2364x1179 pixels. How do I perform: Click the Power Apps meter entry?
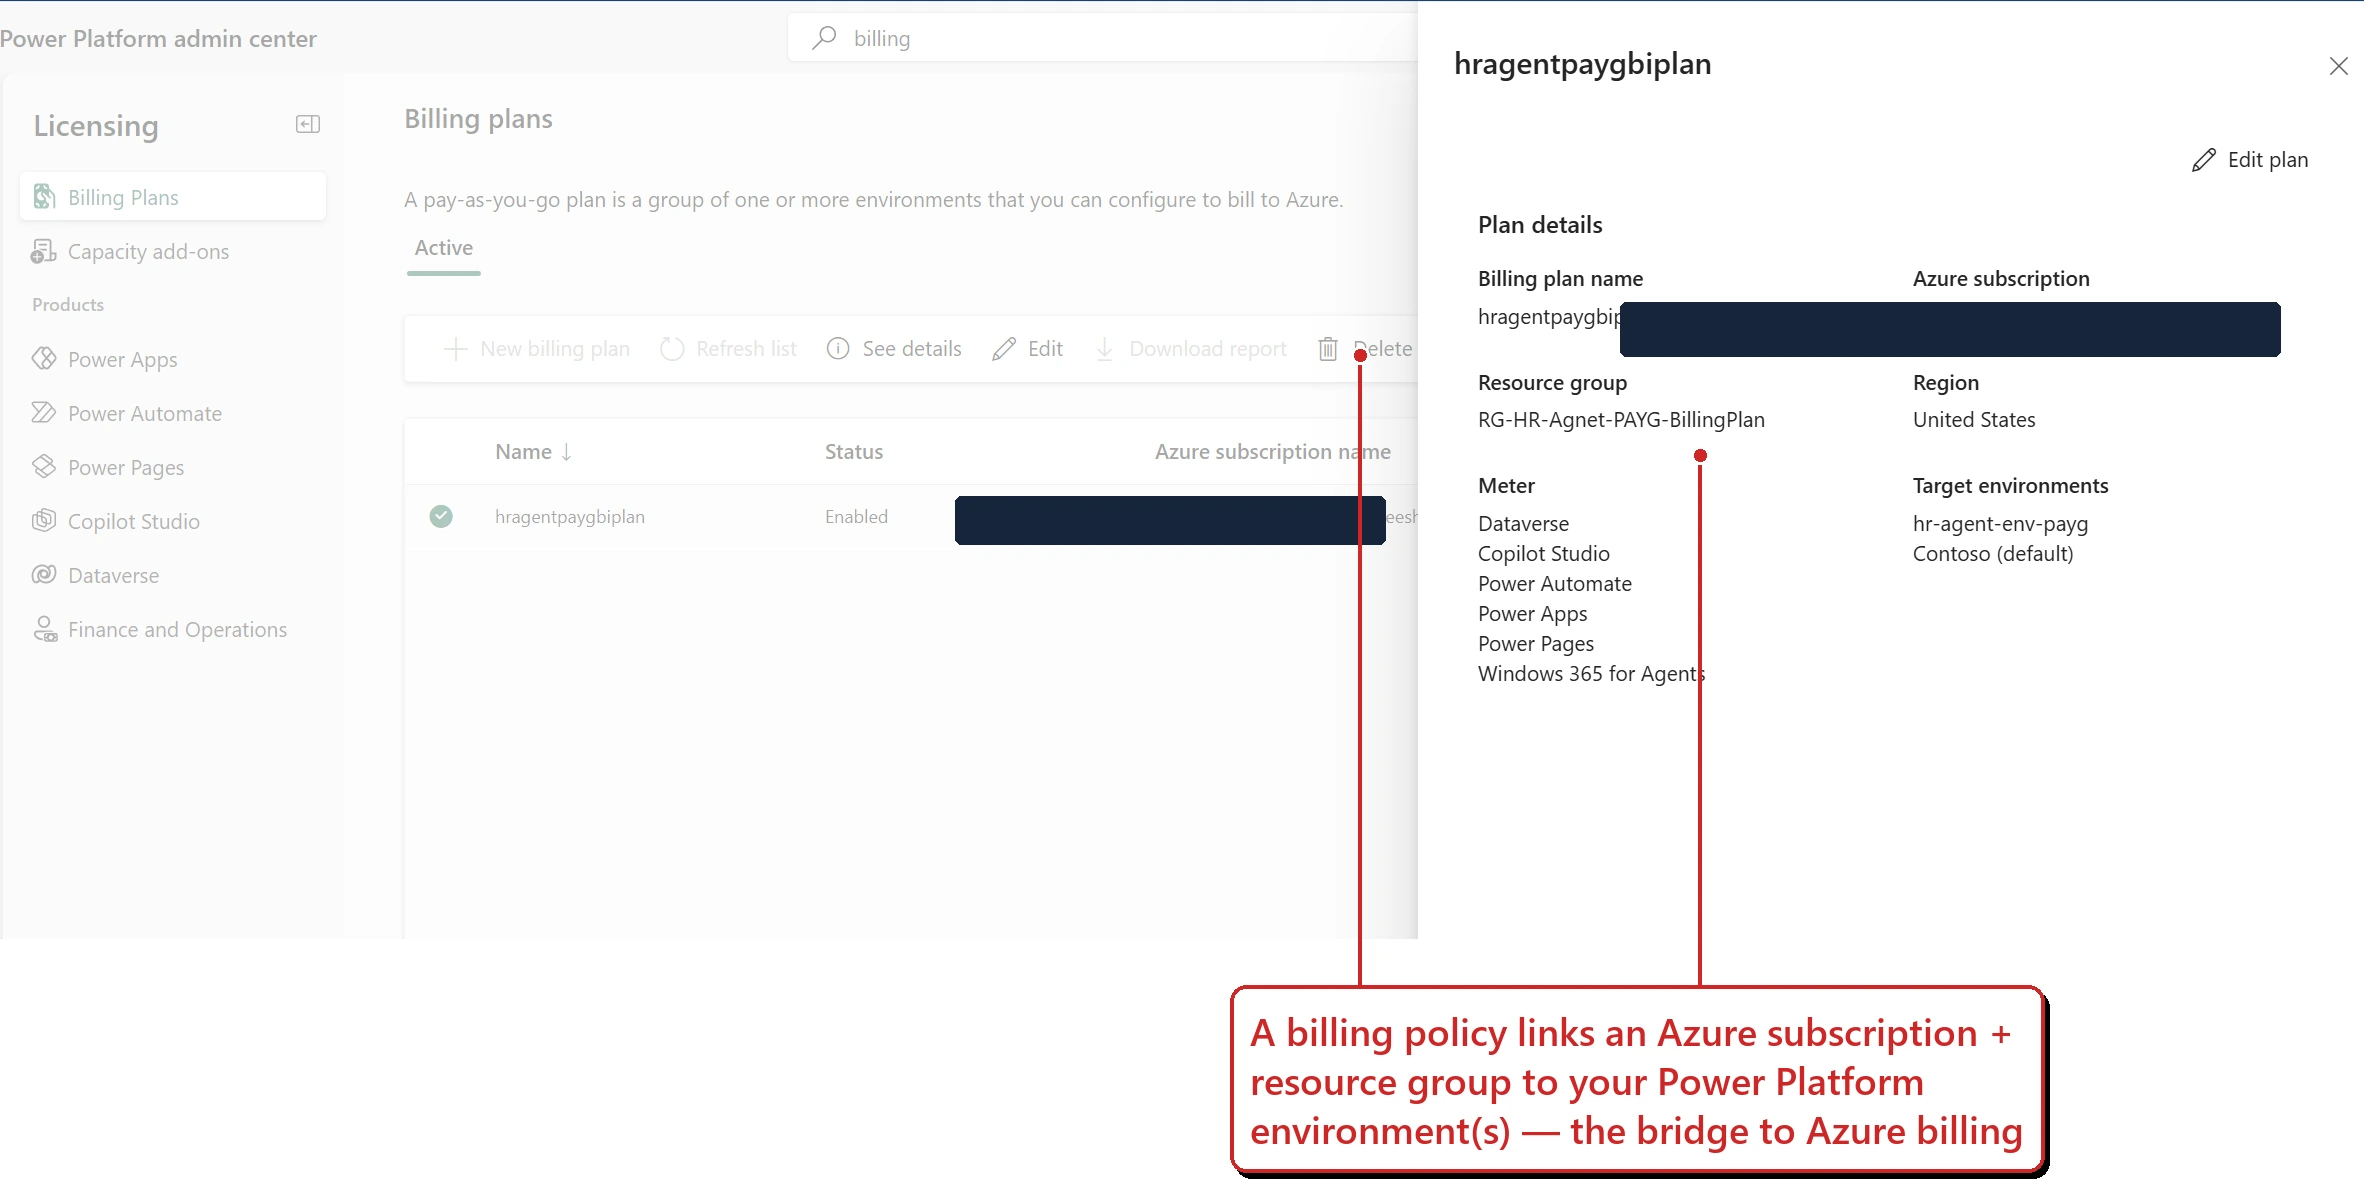(1533, 614)
